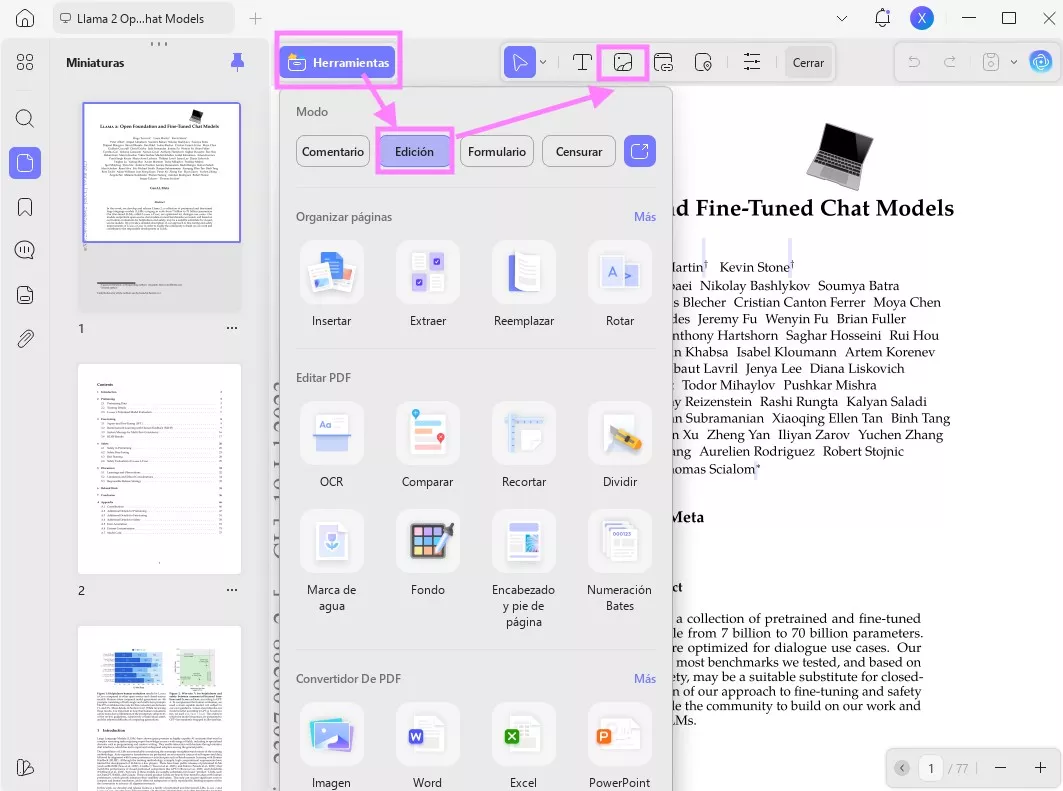Open the comments sidebar icon
This screenshot has width=1063, height=791.
(x=25, y=250)
